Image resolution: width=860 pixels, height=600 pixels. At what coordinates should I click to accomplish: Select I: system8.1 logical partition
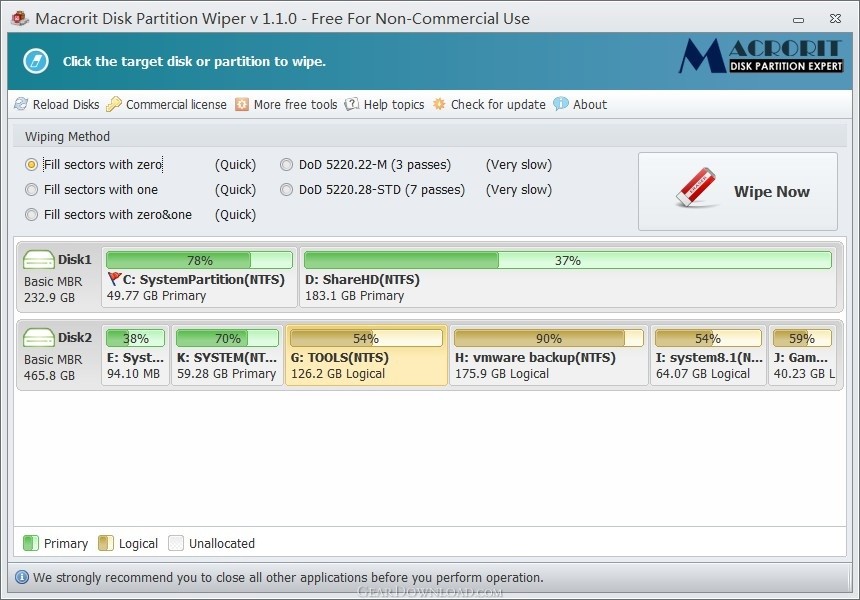(x=708, y=355)
